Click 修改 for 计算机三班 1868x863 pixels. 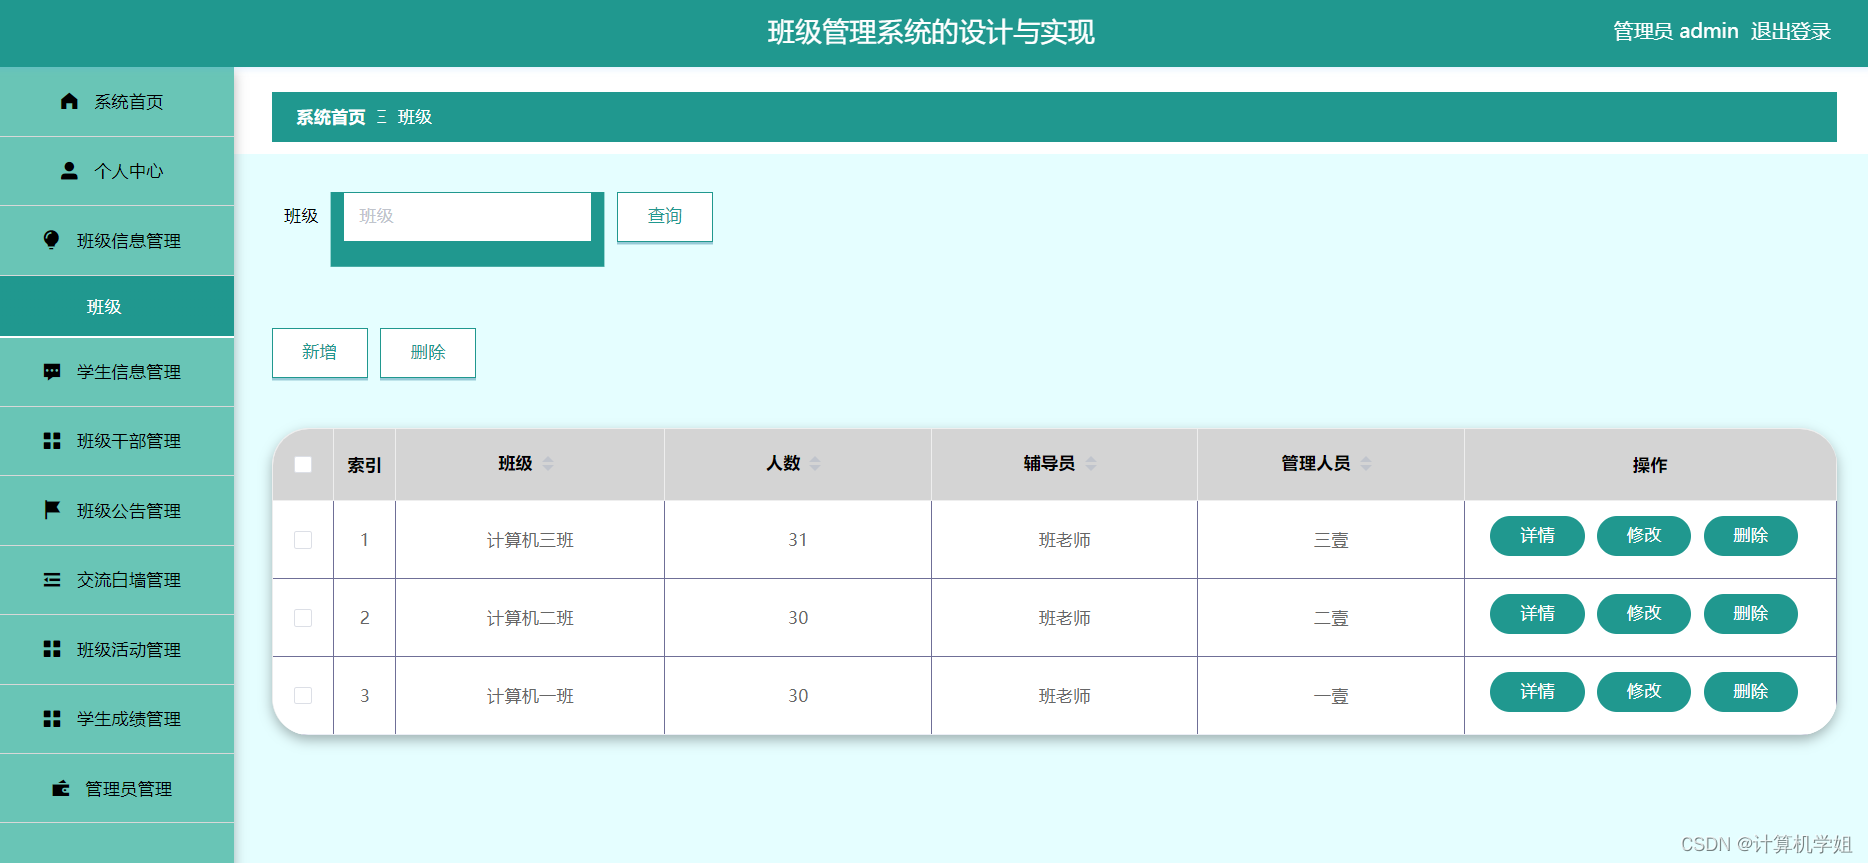point(1644,536)
